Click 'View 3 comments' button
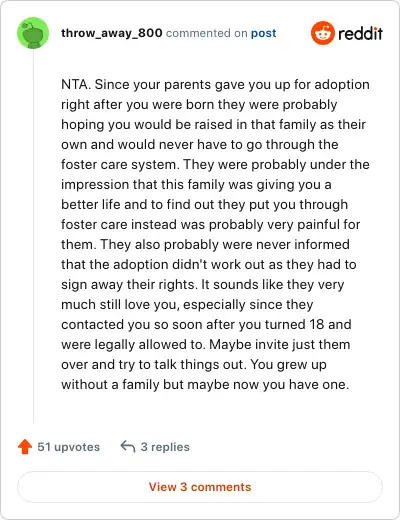Viewport: 400px width, 520px height. point(200,487)
